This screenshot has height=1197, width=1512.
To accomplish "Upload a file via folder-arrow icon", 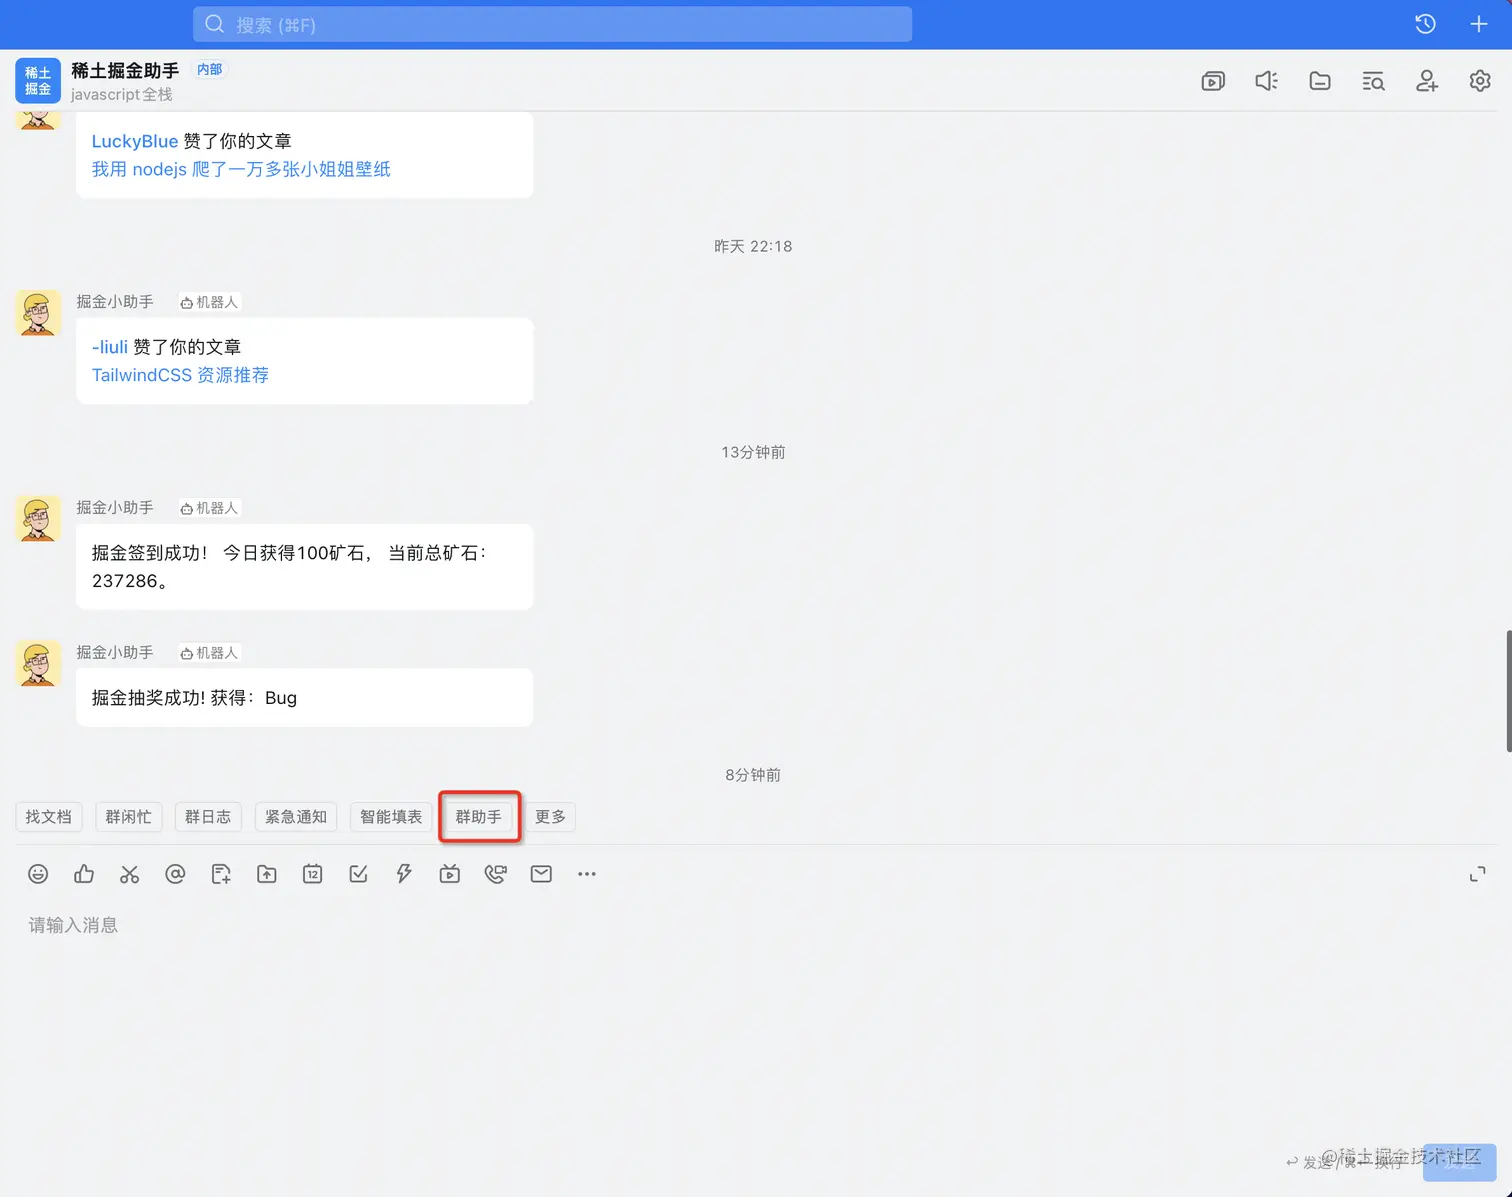I will pos(267,874).
